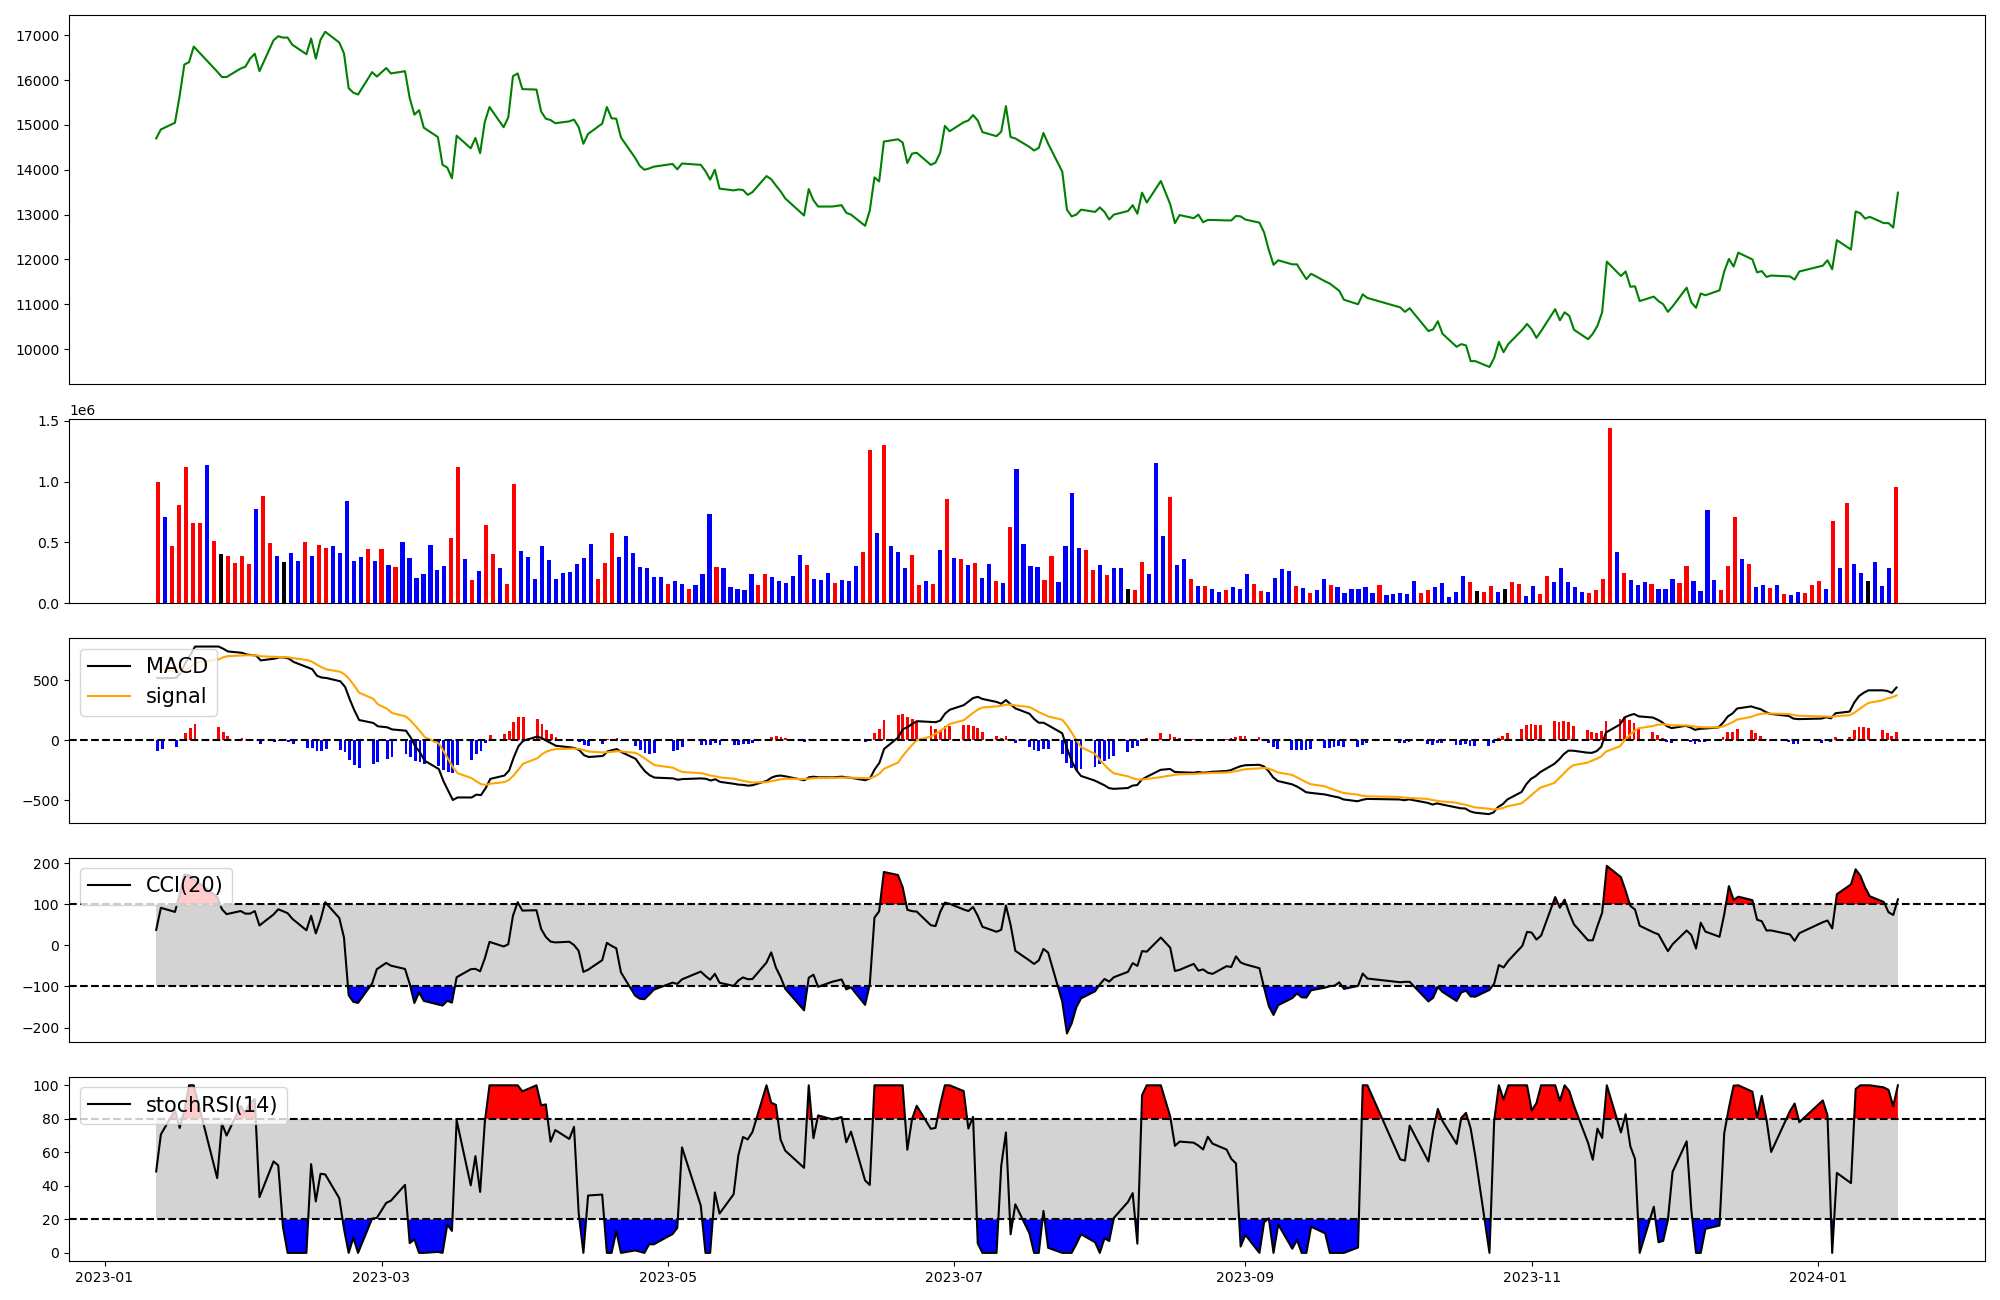The width and height of the screenshot is (2000, 1300).
Task: Click the 13000 price axis tick label
Action: (38, 215)
